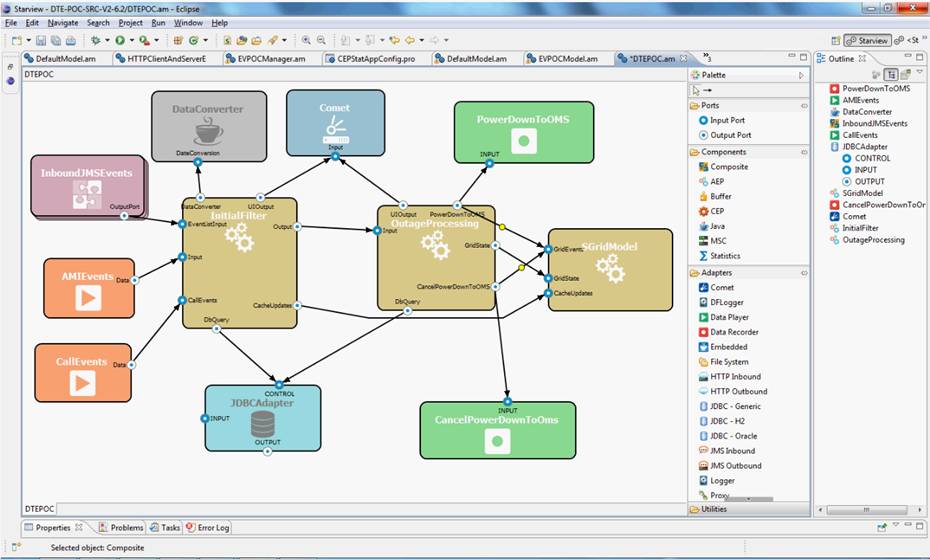Choose the Data Player adapter in palette
This screenshot has width=930, height=559.
(728, 317)
